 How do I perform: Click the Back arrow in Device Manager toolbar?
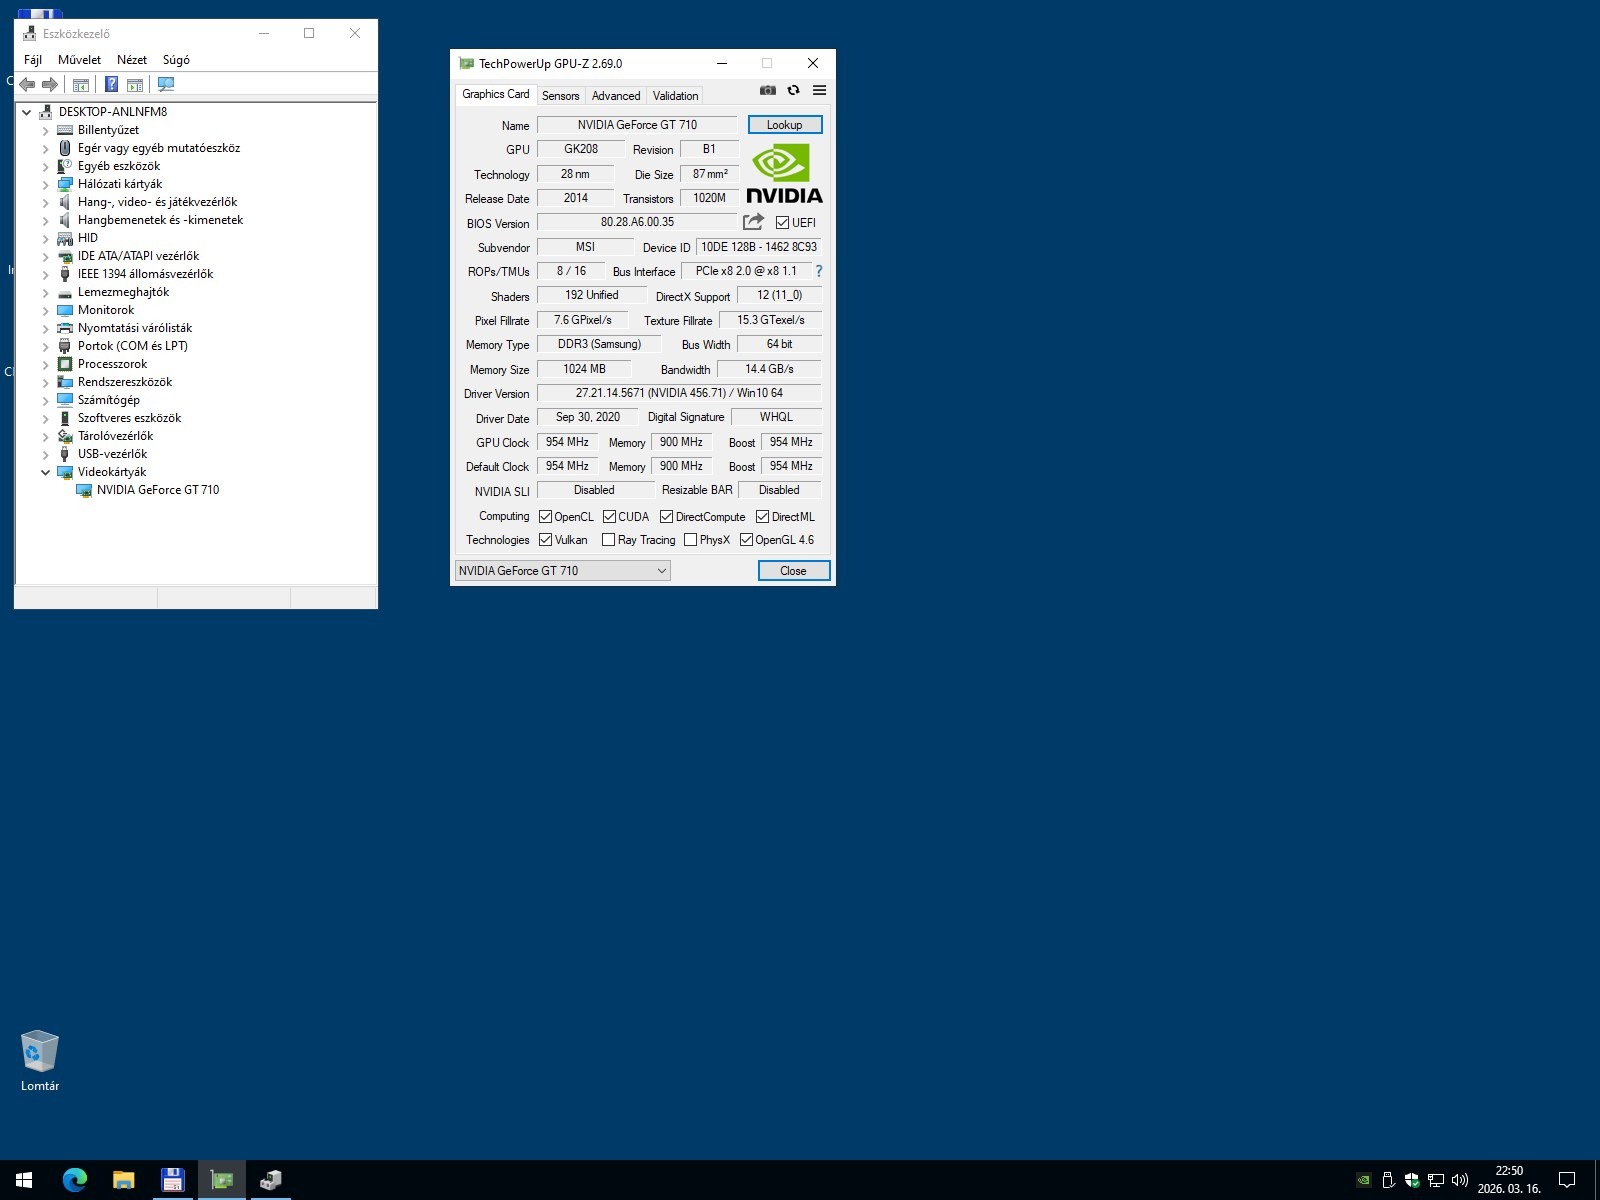tap(27, 85)
